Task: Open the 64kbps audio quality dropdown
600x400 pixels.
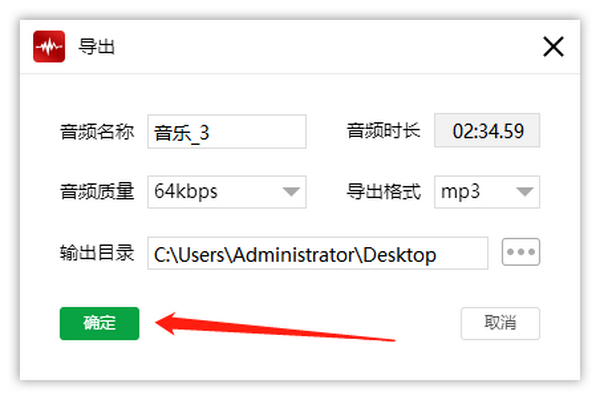Action: point(227,192)
